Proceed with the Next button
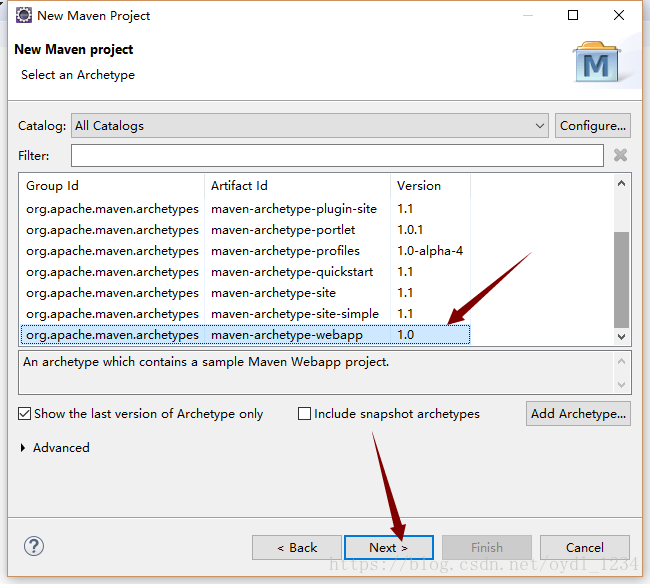 click(389, 548)
